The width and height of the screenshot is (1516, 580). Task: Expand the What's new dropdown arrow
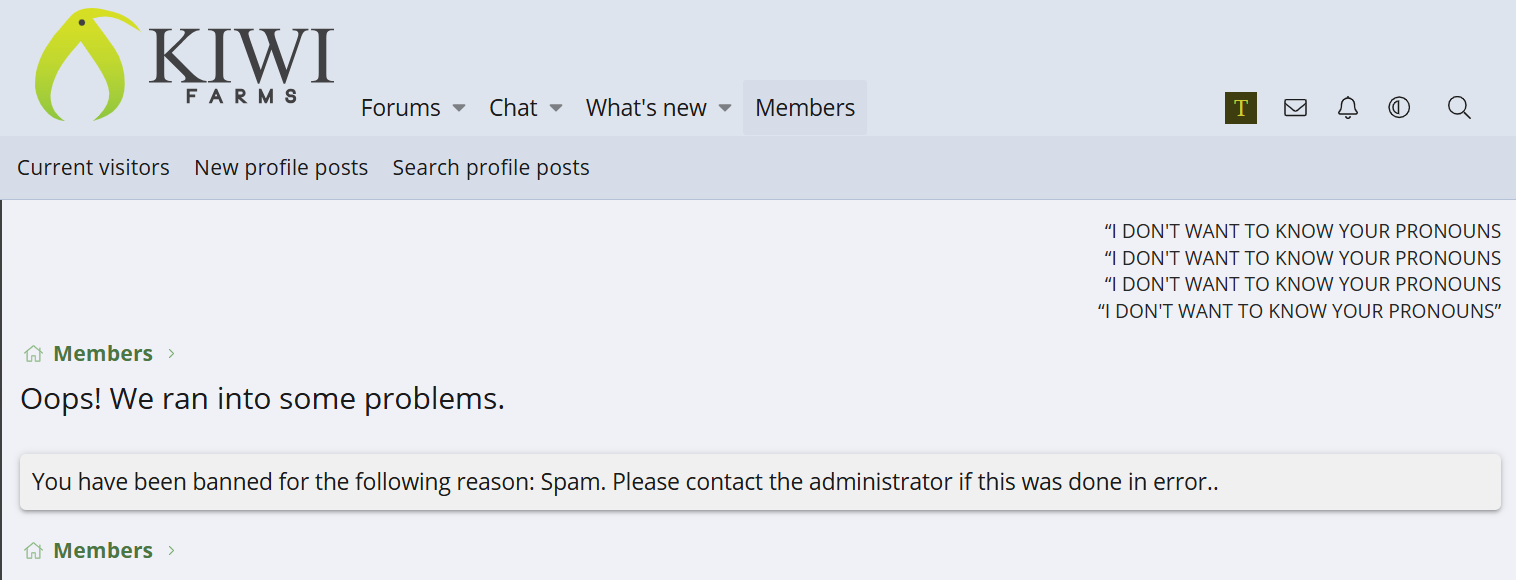tap(725, 108)
